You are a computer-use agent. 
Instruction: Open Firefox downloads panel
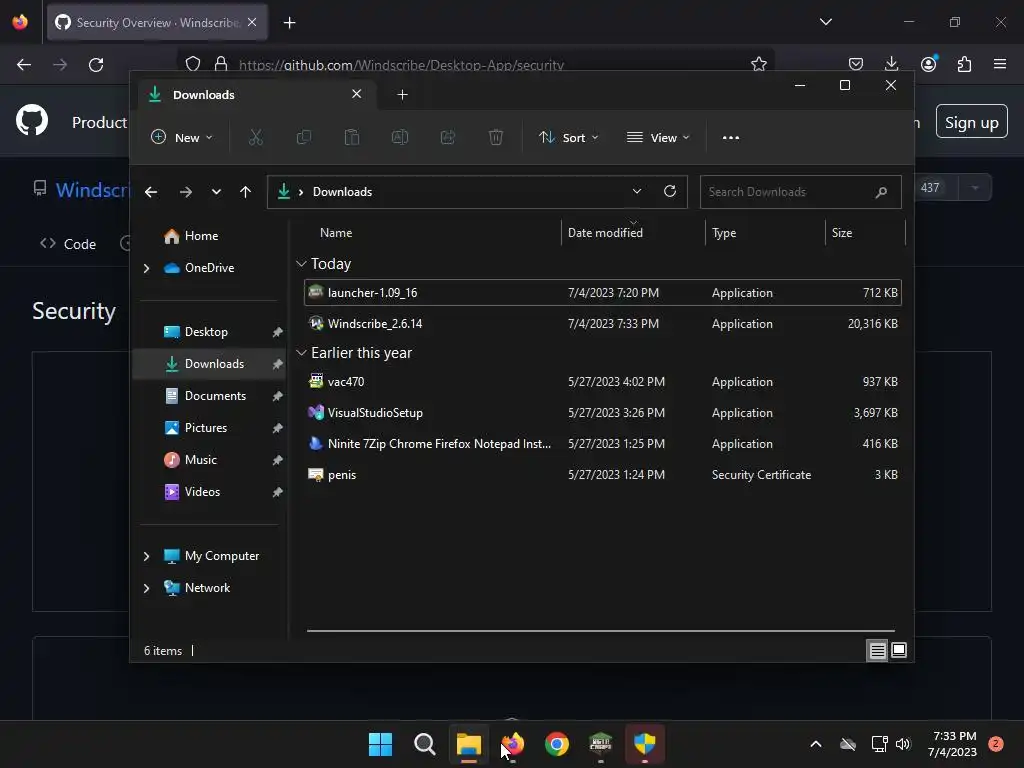point(891,64)
